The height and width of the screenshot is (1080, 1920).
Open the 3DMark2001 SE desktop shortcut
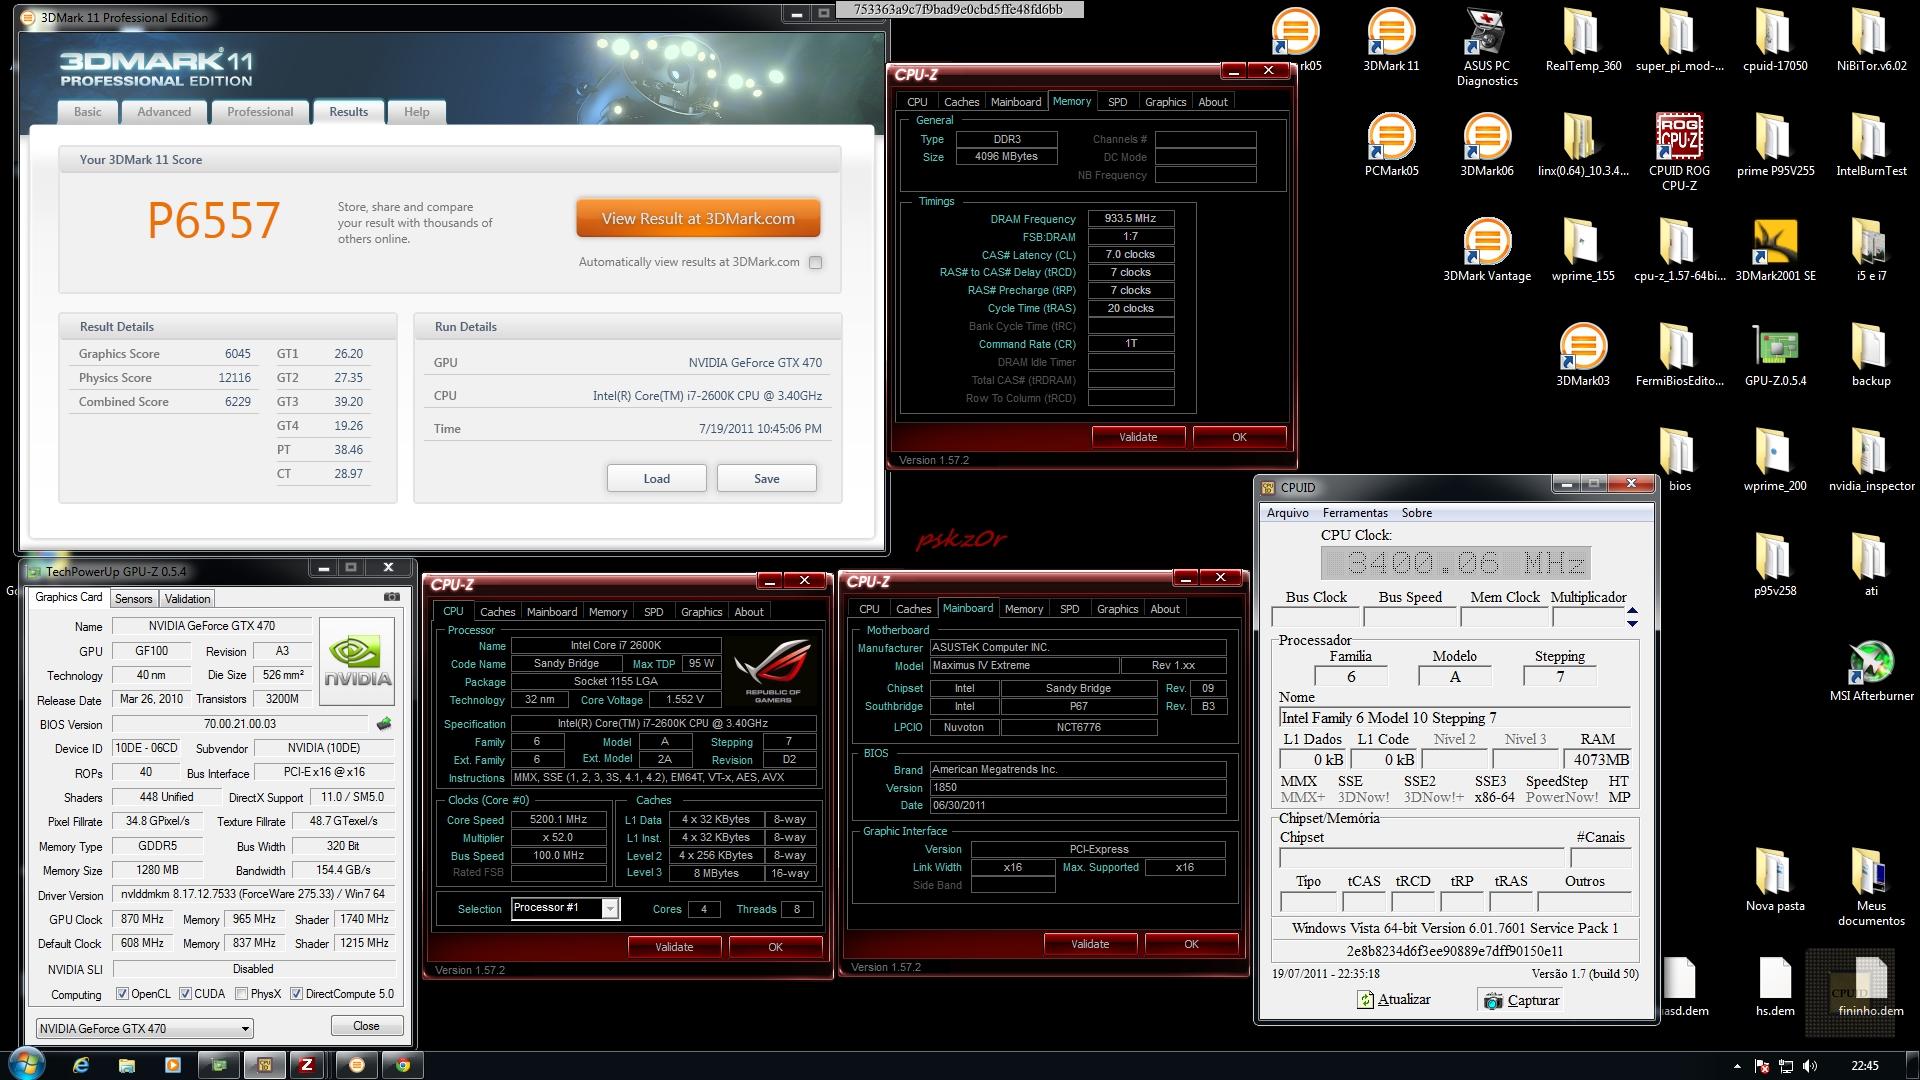(x=1775, y=250)
